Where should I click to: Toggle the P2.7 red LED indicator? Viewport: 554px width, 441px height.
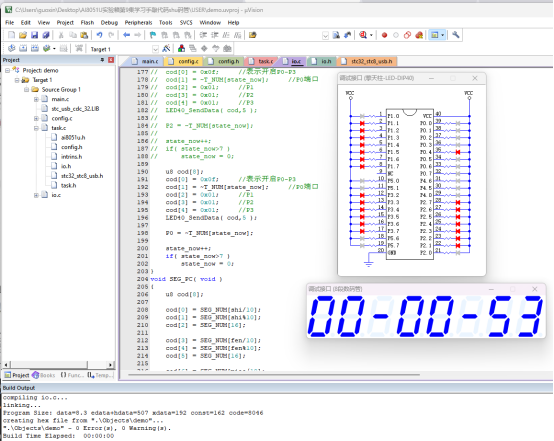(x=458, y=202)
